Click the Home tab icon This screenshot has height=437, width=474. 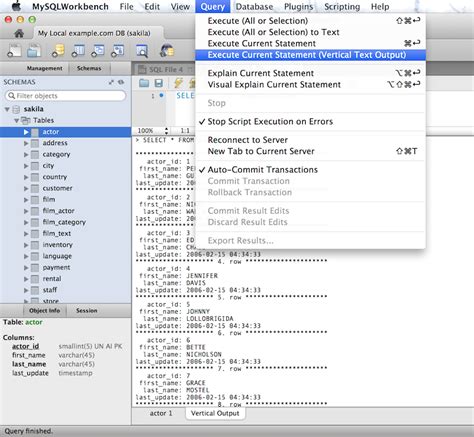pos(19,33)
